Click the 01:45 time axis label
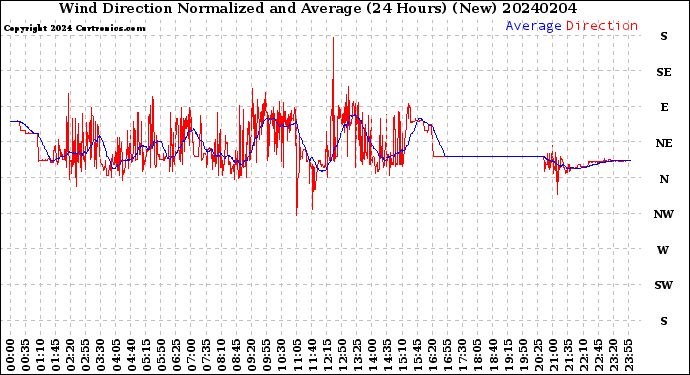 point(56,355)
